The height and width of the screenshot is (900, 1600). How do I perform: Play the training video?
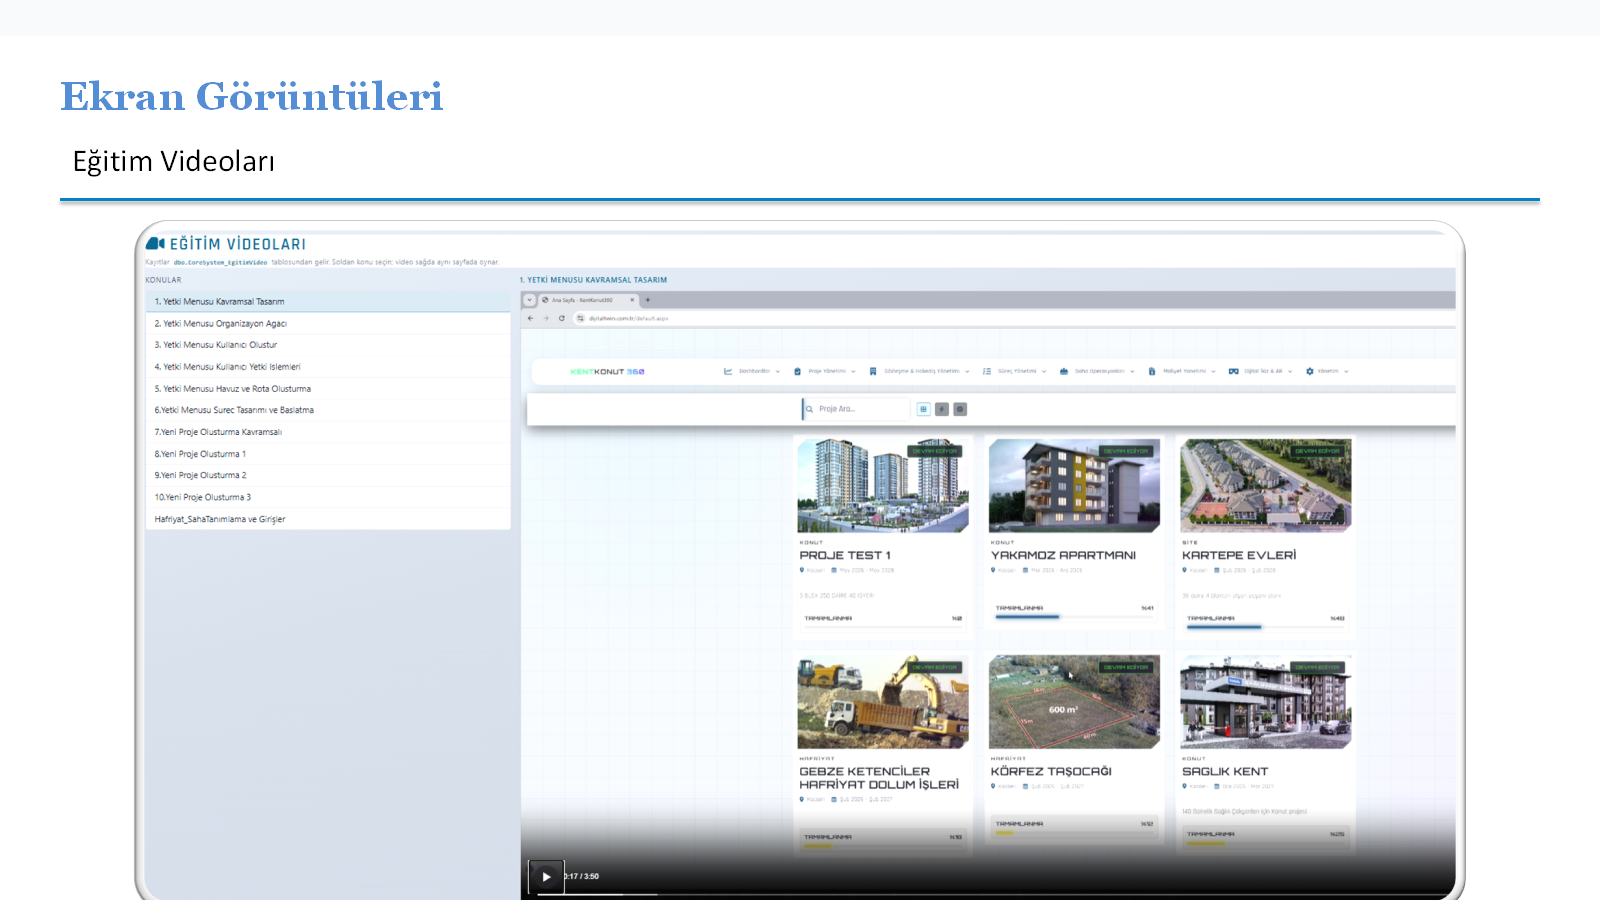pyautogui.click(x=546, y=877)
